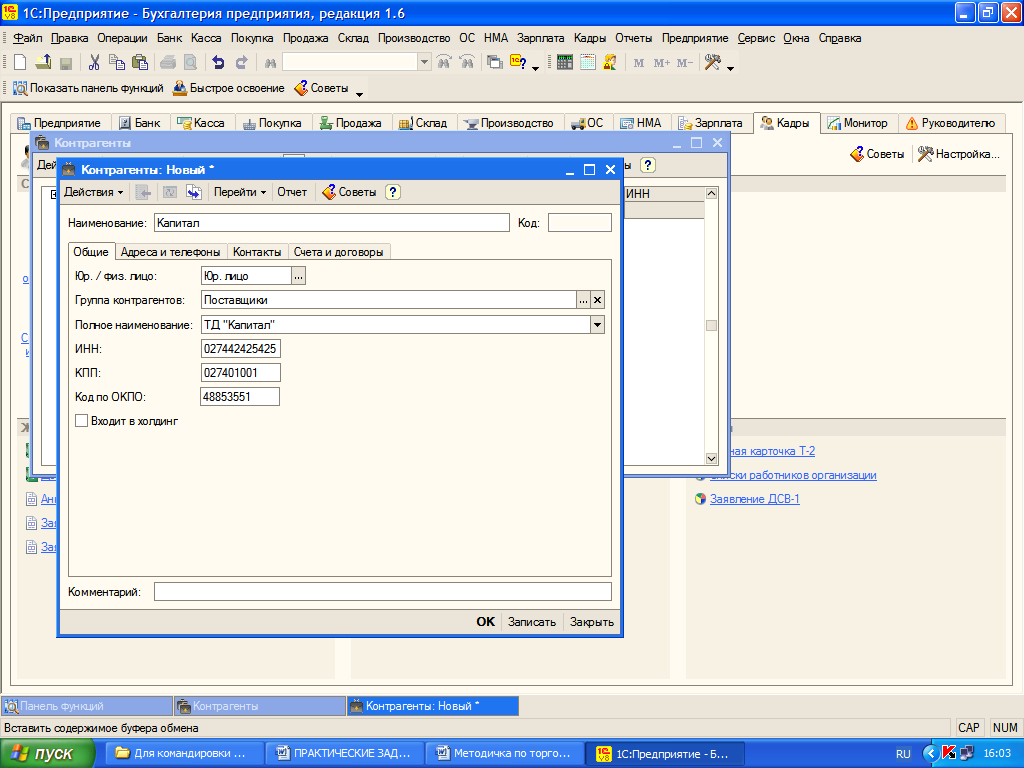
Task: Click the Calendar toolbar icon
Action: tap(588, 63)
